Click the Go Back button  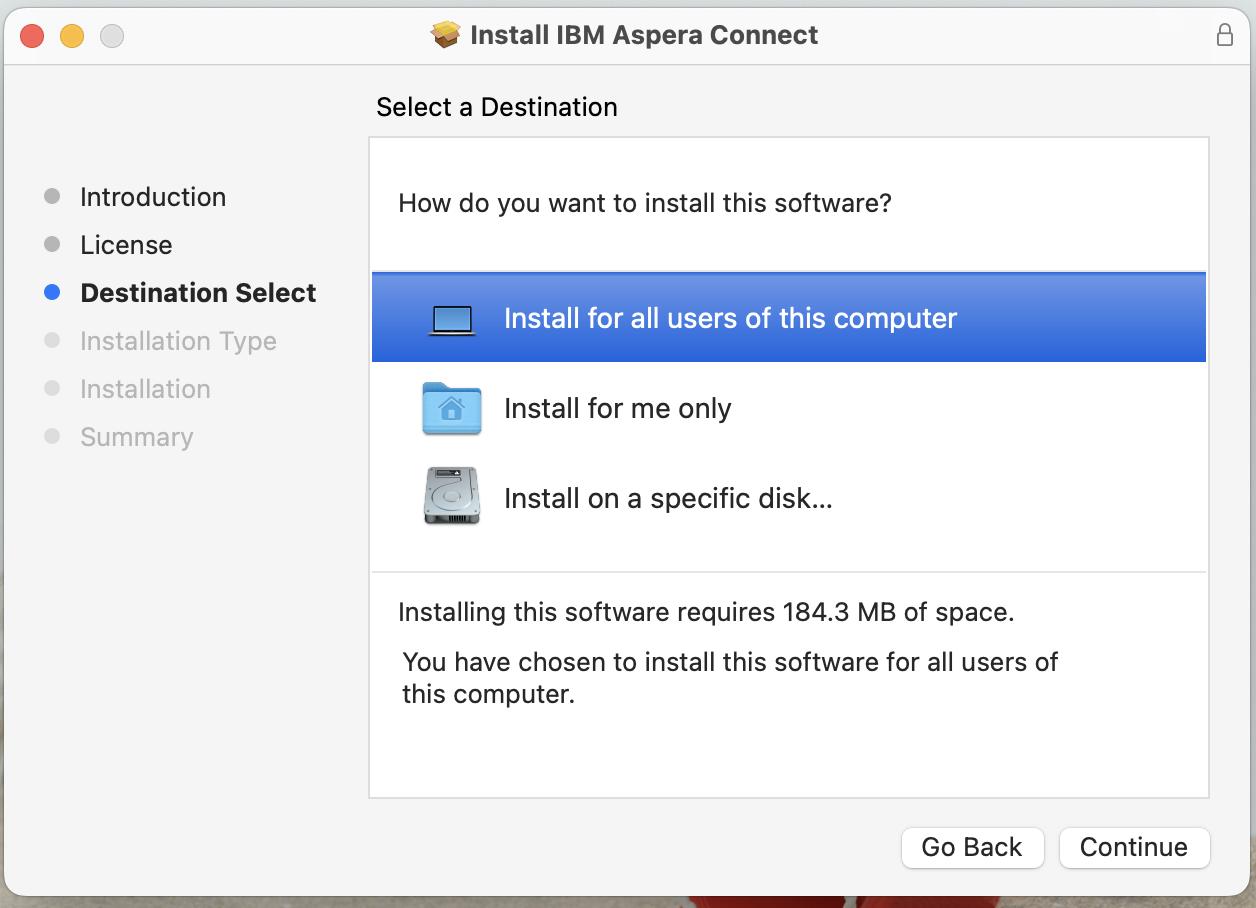(972, 847)
